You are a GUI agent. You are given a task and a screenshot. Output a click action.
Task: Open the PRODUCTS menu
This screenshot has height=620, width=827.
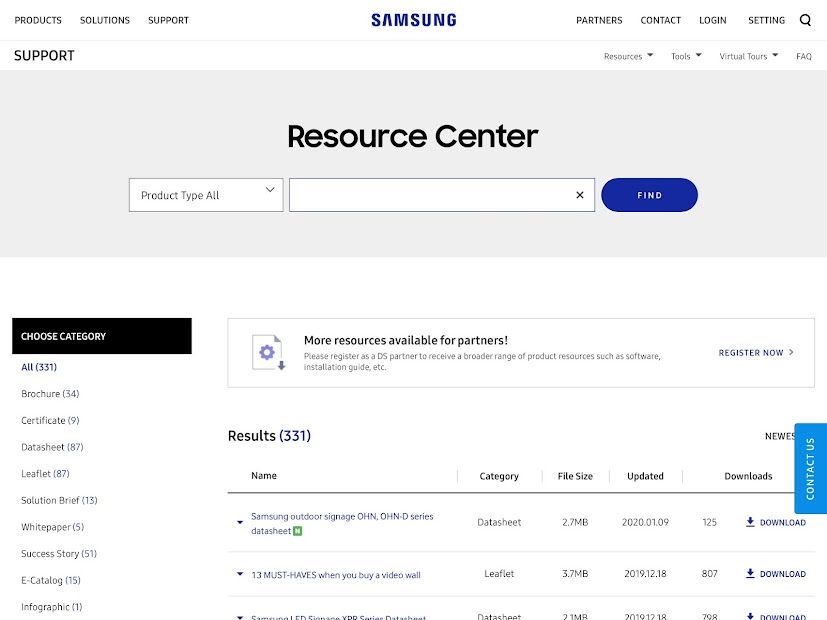coord(37,19)
